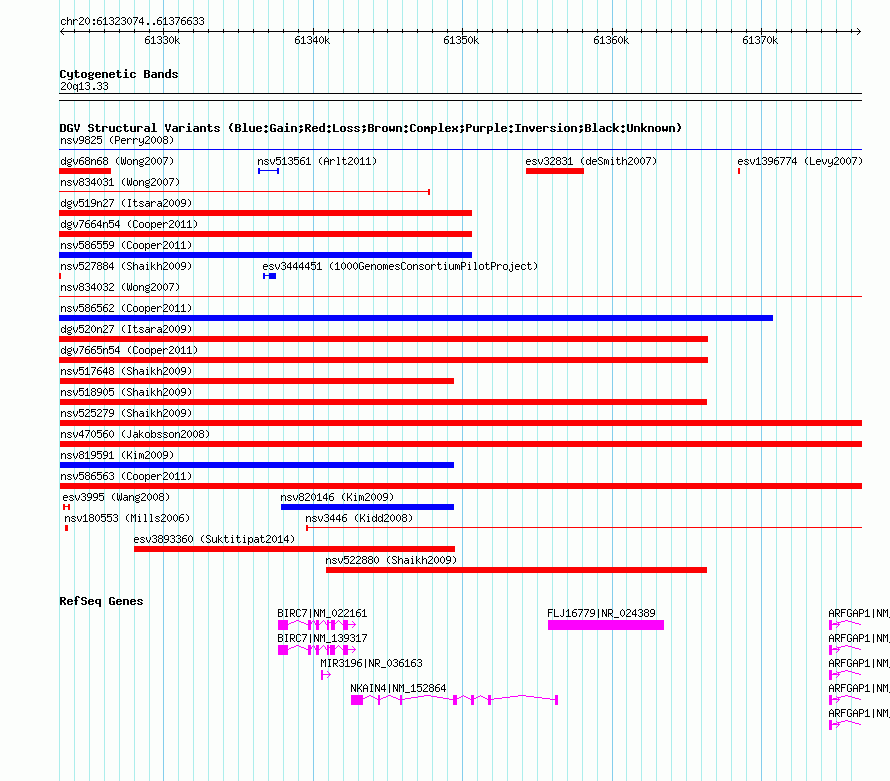890x781 pixels.
Task: Click the 61360k ruler label
Action: (611, 40)
